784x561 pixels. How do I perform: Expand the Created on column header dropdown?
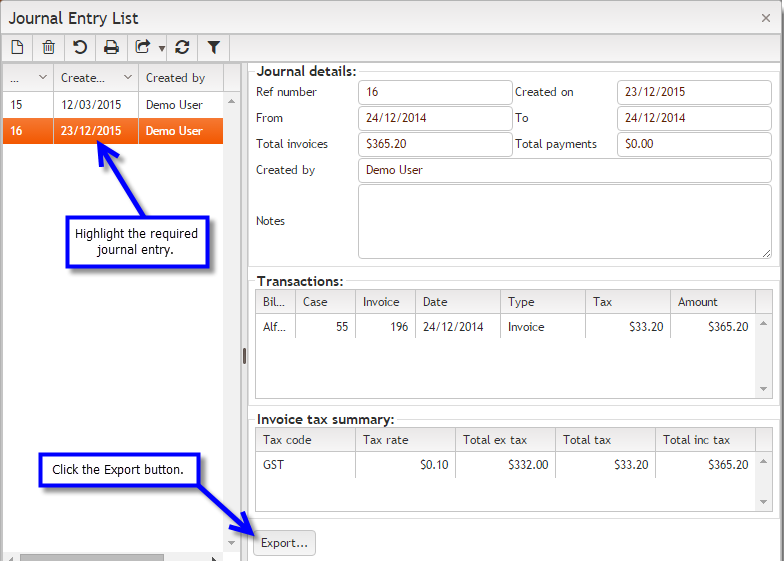pyautogui.click(x=127, y=77)
